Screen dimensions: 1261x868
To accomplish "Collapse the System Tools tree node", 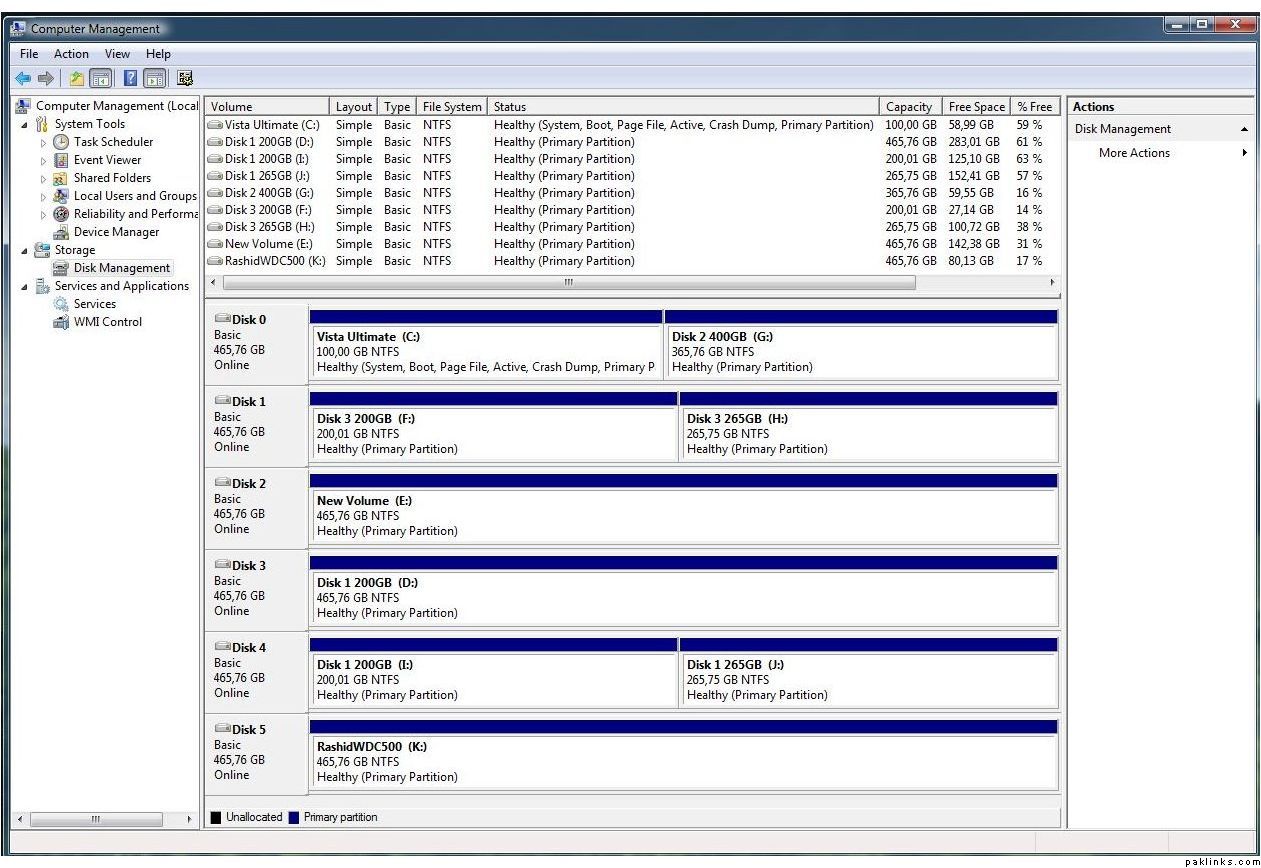I will 24,124.
